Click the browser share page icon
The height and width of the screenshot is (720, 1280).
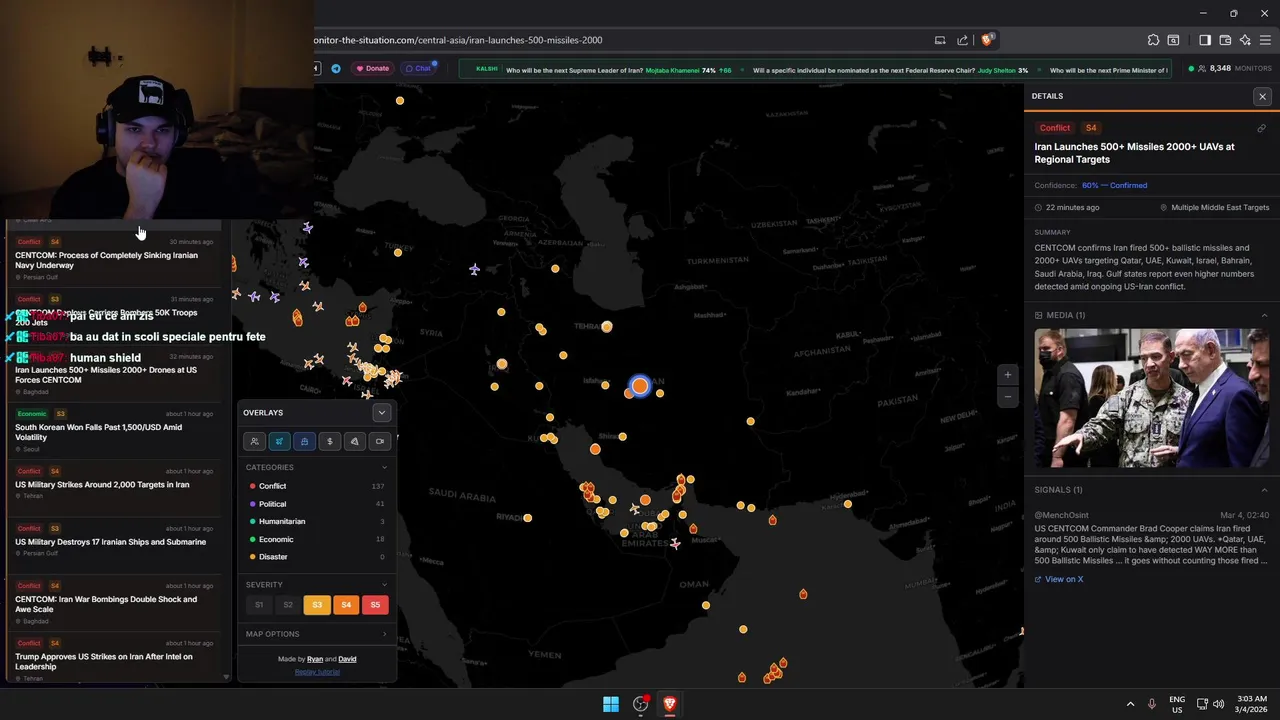[x=962, y=40]
